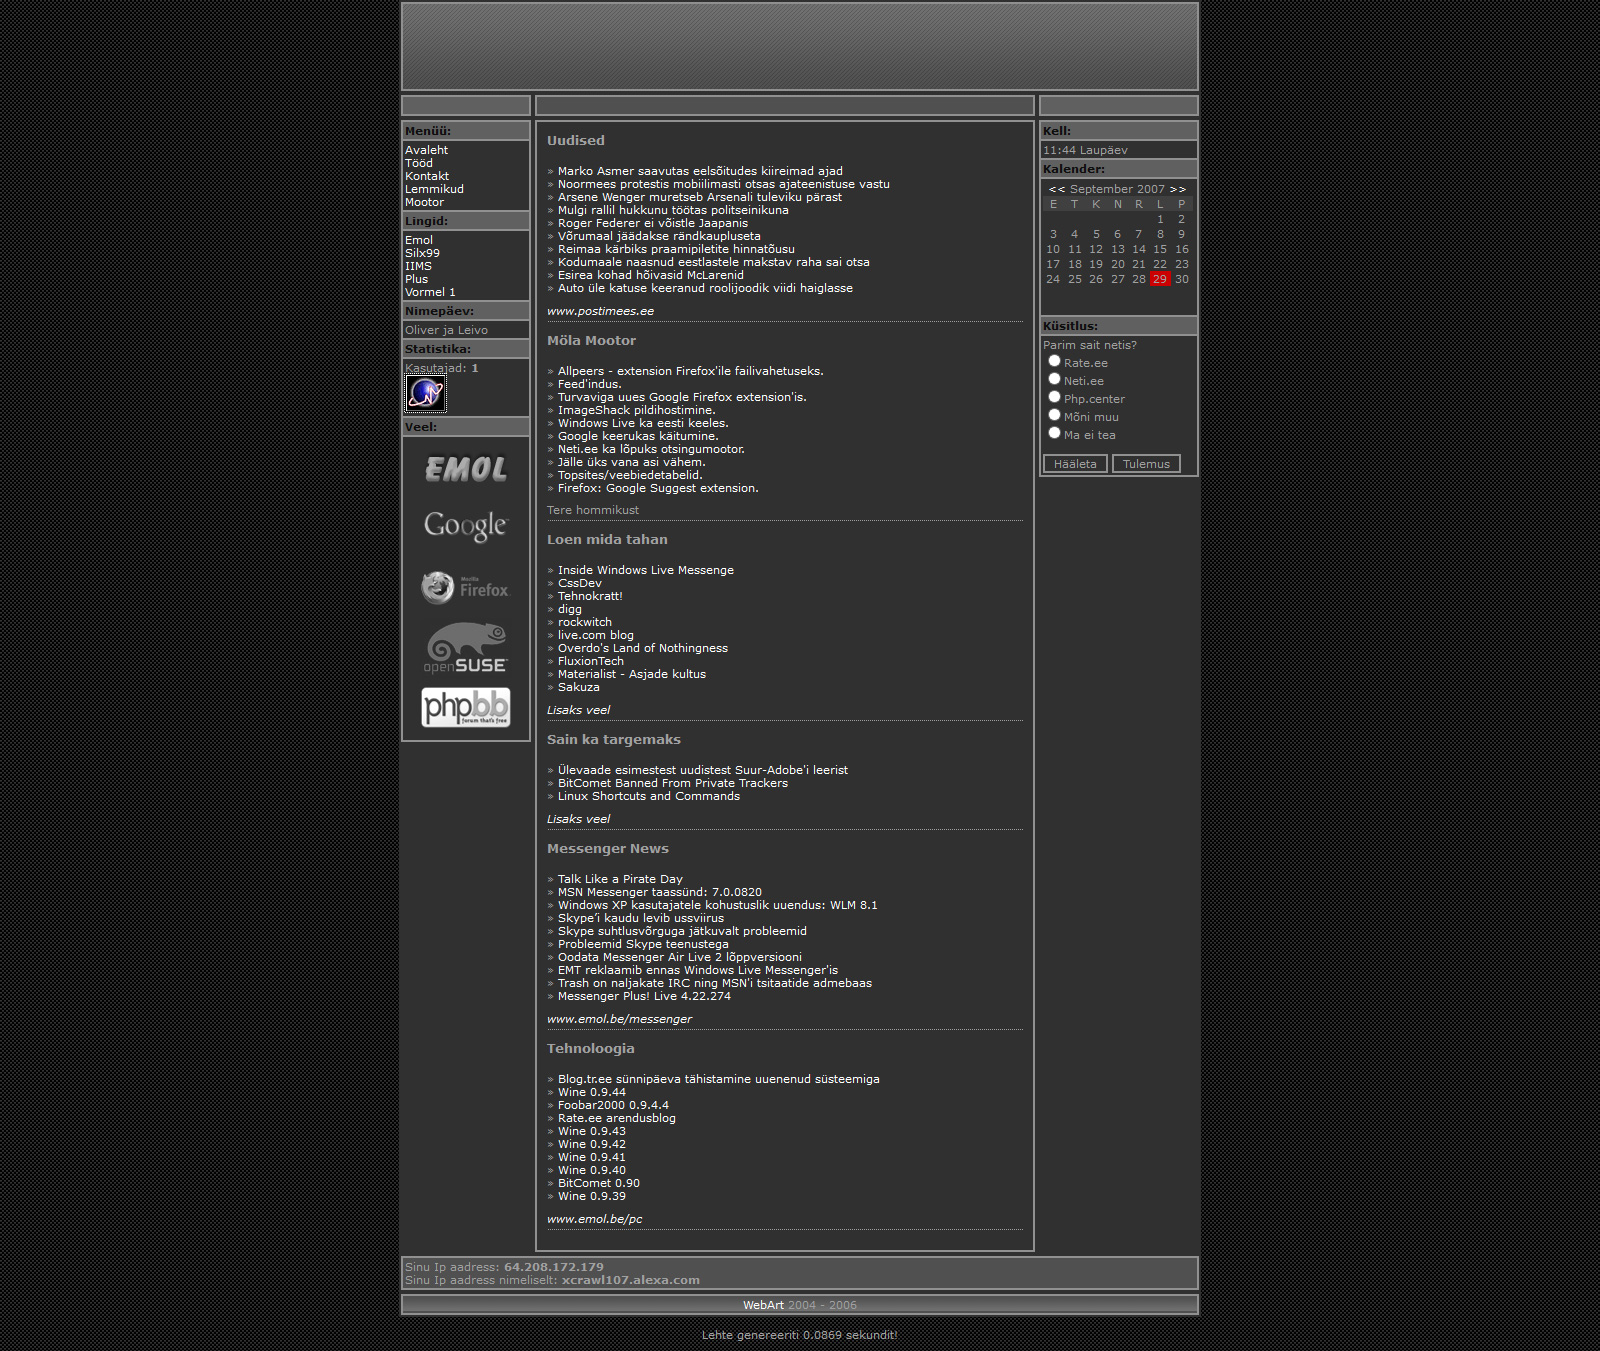Viewport: 1600px width, 1351px height.
Task: Select the Rate.ee poll option
Action: click(x=1054, y=362)
